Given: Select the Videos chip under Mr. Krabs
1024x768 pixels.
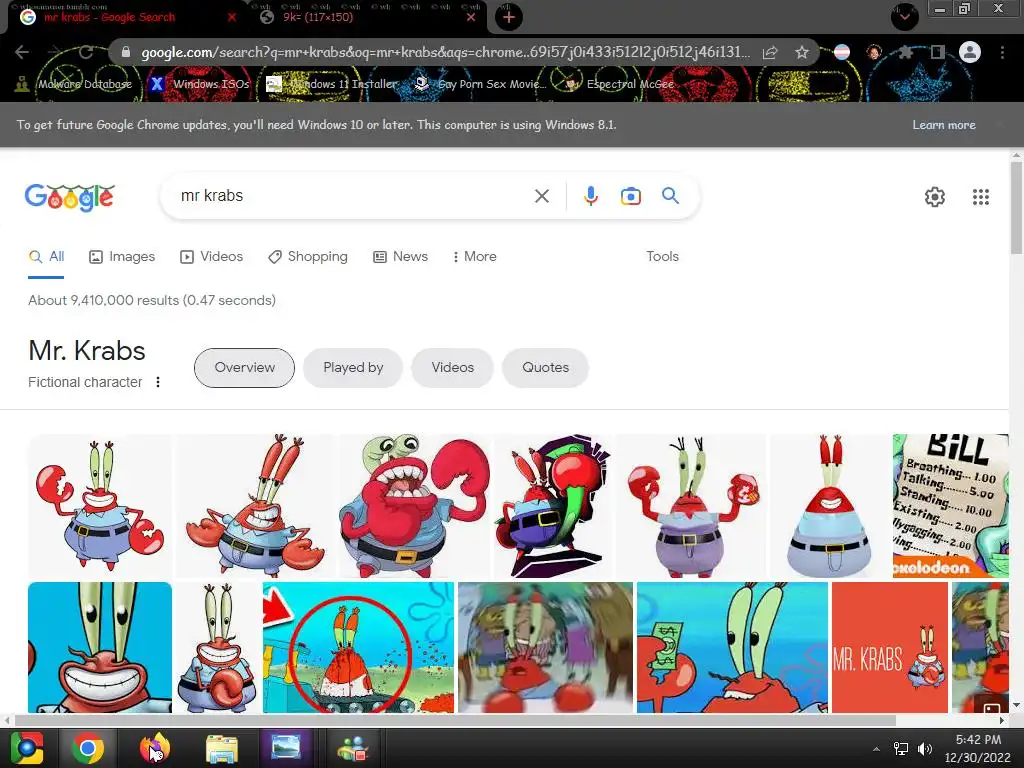Looking at the screenshot, I should click(452, 368).
